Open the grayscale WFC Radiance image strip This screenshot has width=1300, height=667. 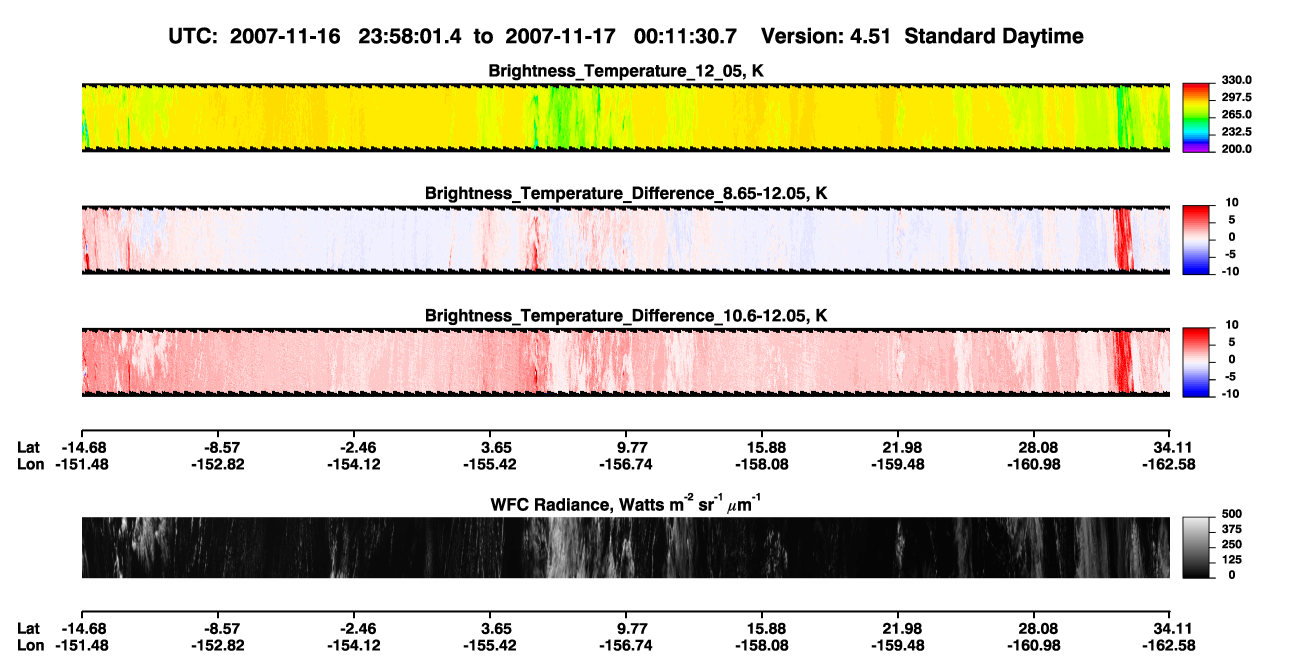(x=625, y=547)
